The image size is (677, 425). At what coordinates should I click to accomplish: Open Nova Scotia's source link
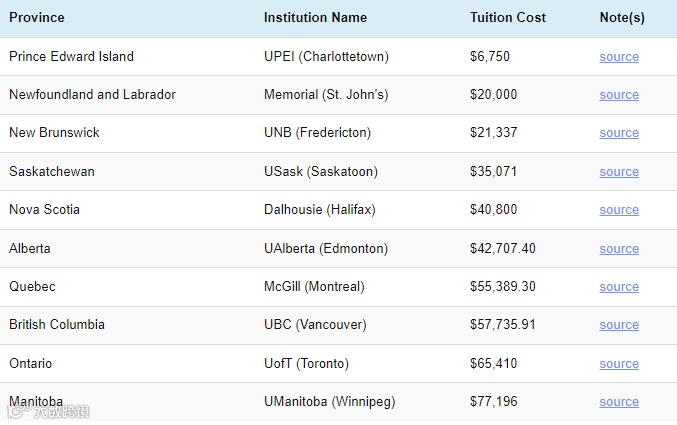(x=619, y=210)
